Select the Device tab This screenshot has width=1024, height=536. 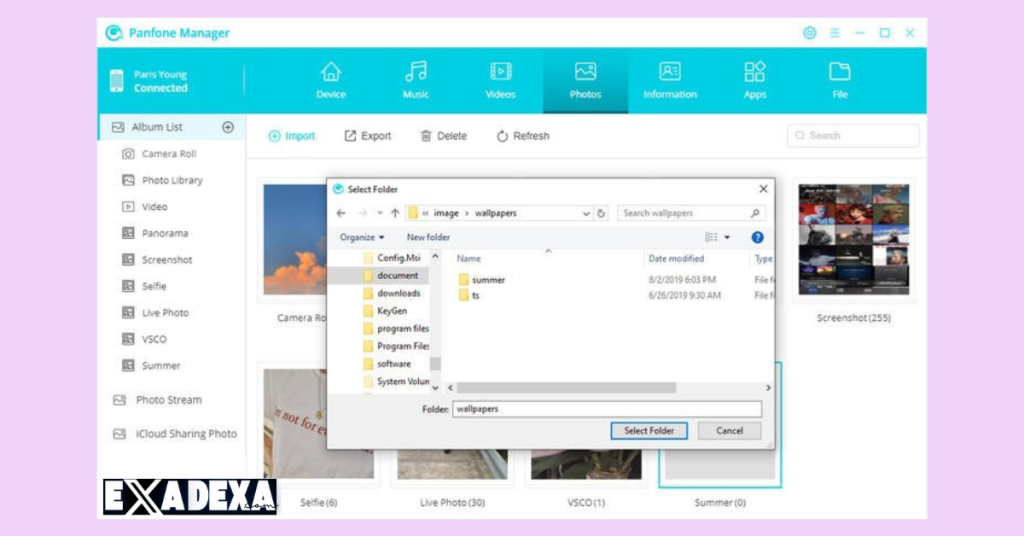(331, 72)
